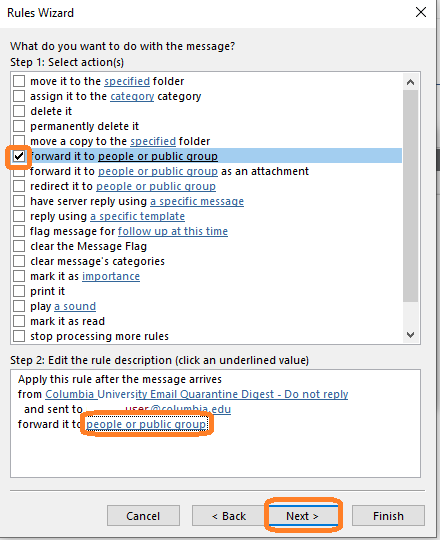
Task: Click 'specified' link in move a copy row
Action: pos(153,141)
